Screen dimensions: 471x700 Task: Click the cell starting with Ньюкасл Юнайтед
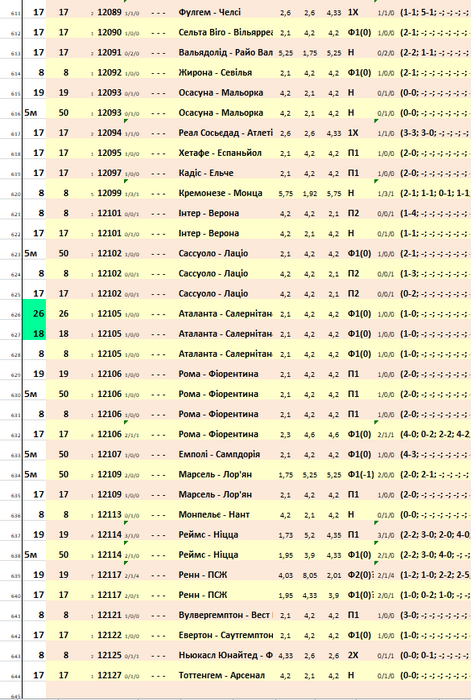tap(226, 655)
